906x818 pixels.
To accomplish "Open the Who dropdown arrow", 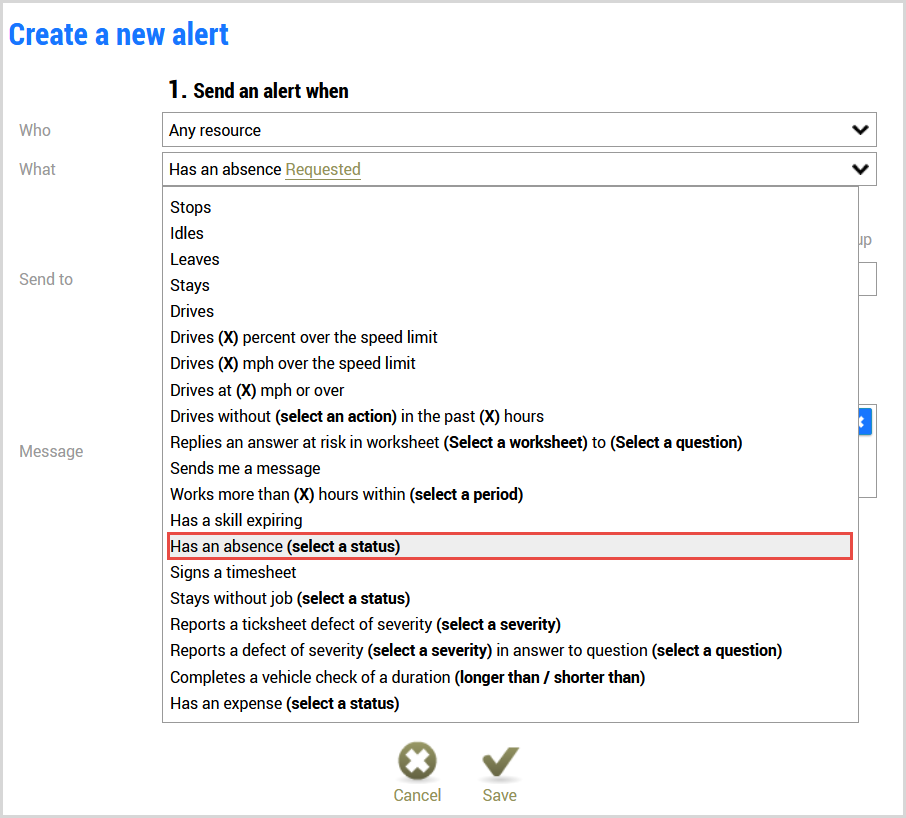I will [860, 130].
